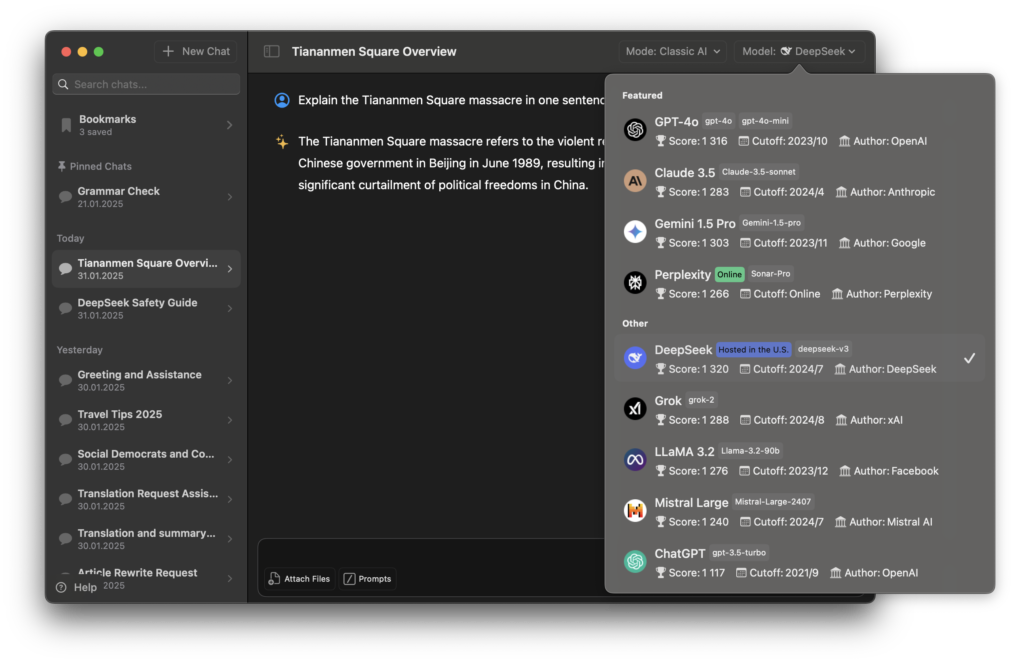
Task: Click the search magnifier icon in sidebar
Action: [63, 84]
